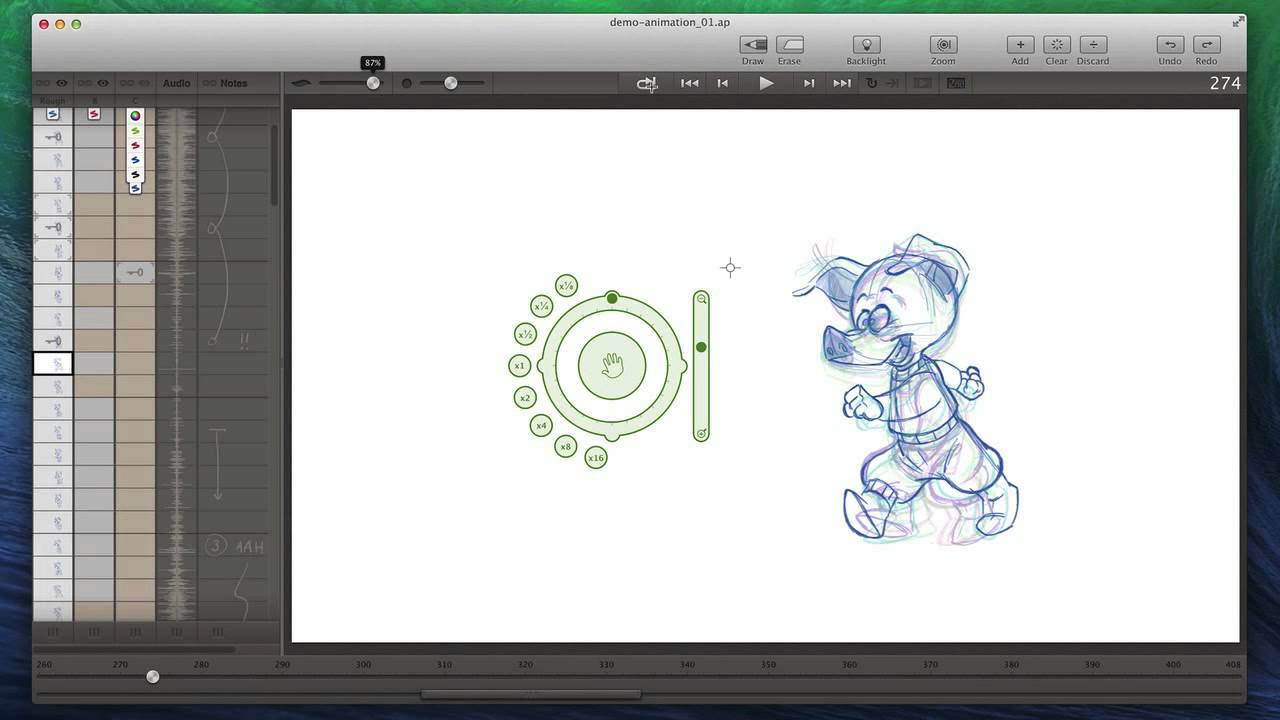
Task: Click the key icon in the Rough column
Action: (52, 136)
